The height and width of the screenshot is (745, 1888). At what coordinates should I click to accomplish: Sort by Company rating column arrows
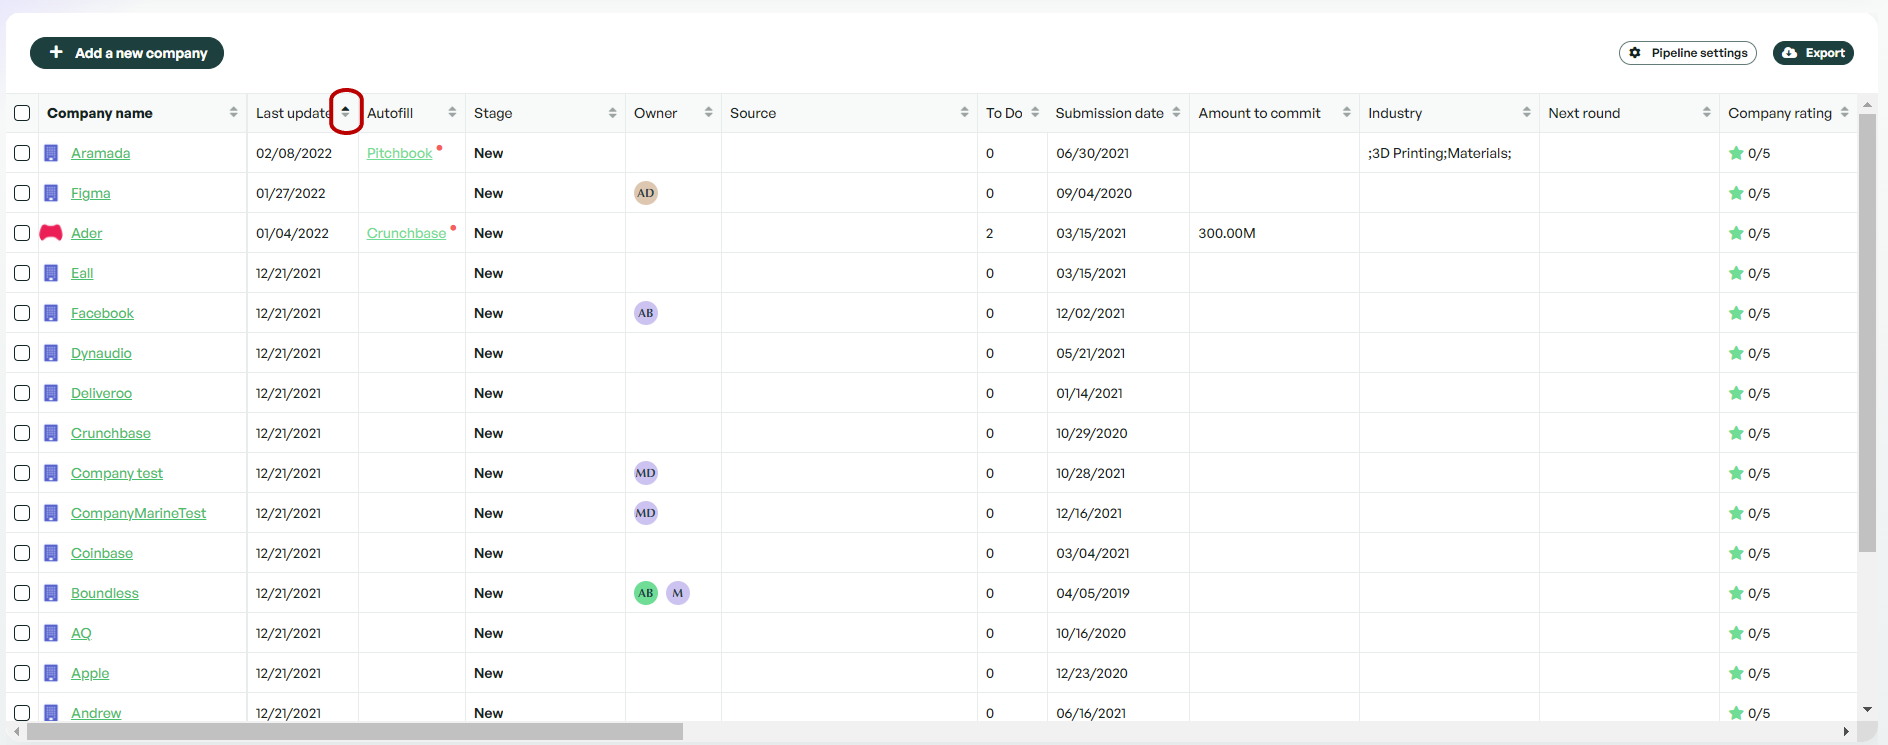pyautogui.click(x=1844, y=112)
